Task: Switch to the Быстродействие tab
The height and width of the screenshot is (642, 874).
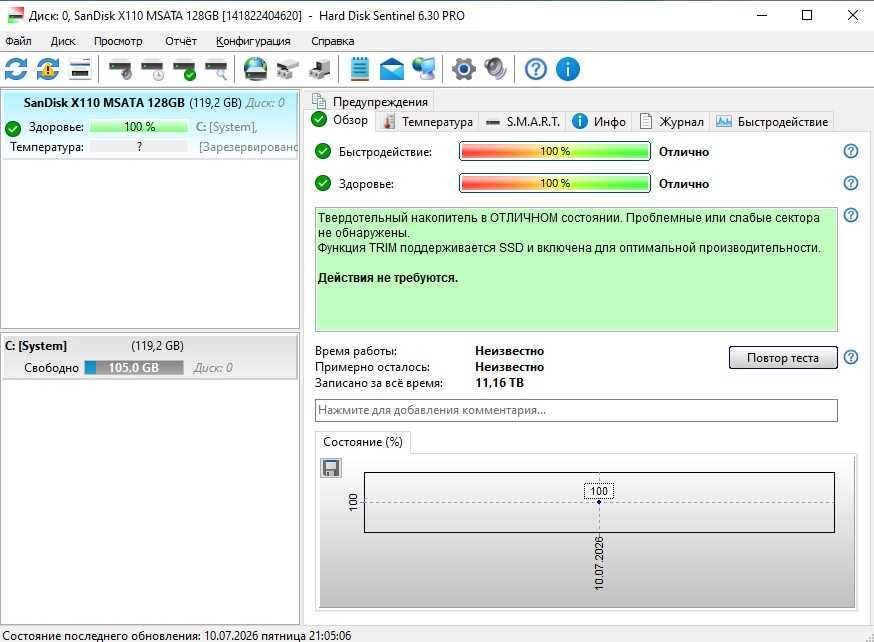Action: click(x=773, y=122)
